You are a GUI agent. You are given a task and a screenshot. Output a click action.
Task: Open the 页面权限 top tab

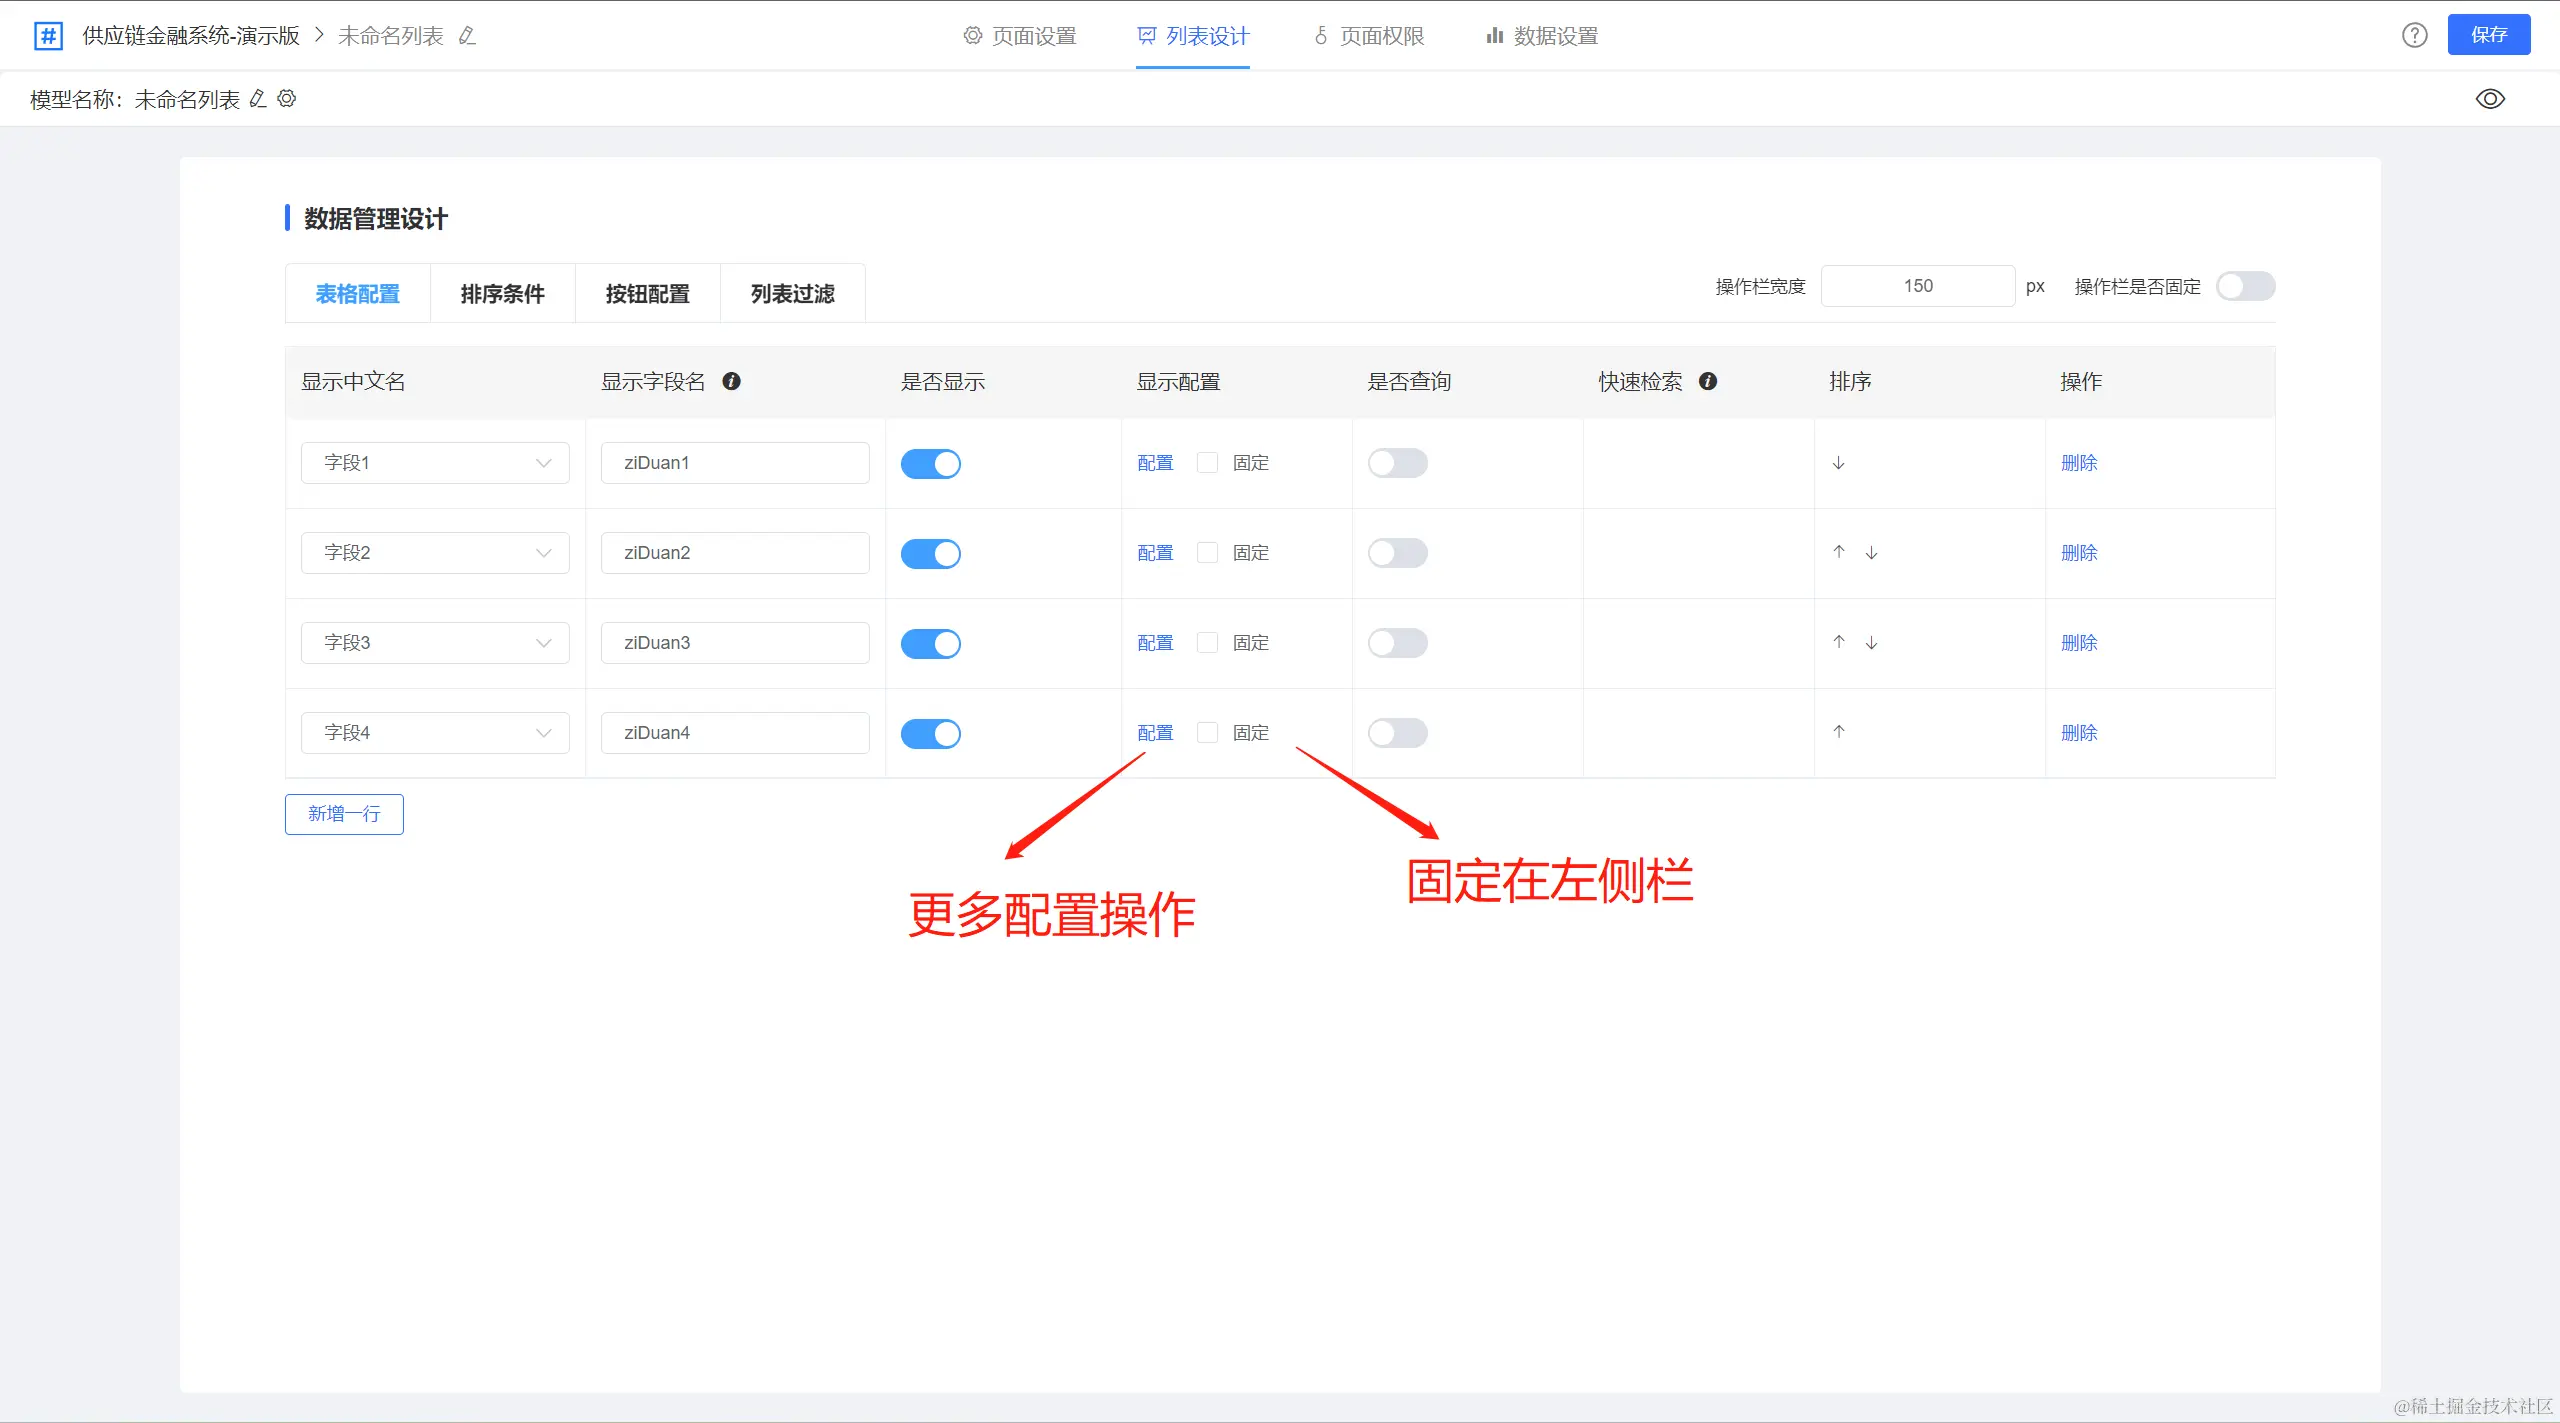point(1368,36)
